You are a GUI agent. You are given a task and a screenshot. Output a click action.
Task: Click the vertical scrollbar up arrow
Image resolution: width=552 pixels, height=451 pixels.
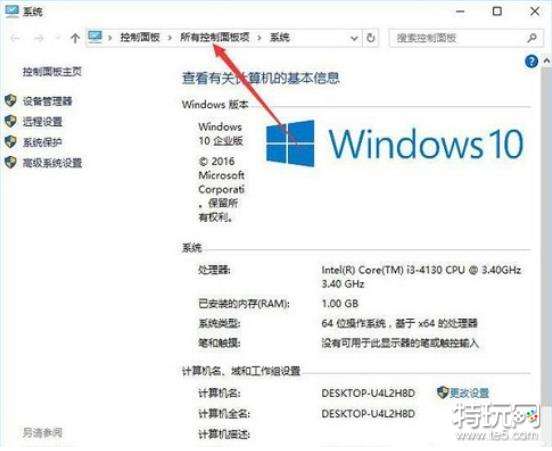(x=547, y=61)
